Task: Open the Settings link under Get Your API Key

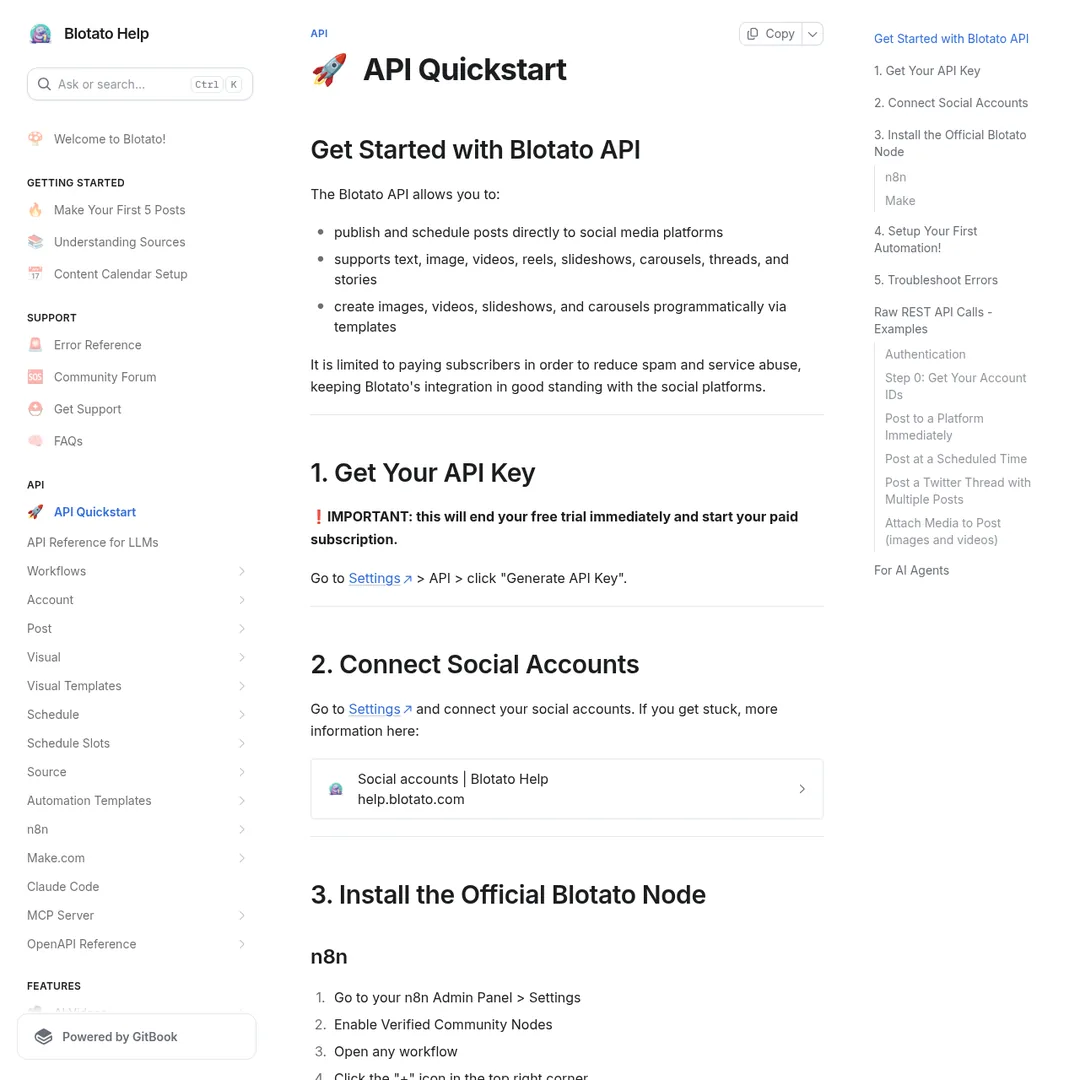Action: coord(374,578)
